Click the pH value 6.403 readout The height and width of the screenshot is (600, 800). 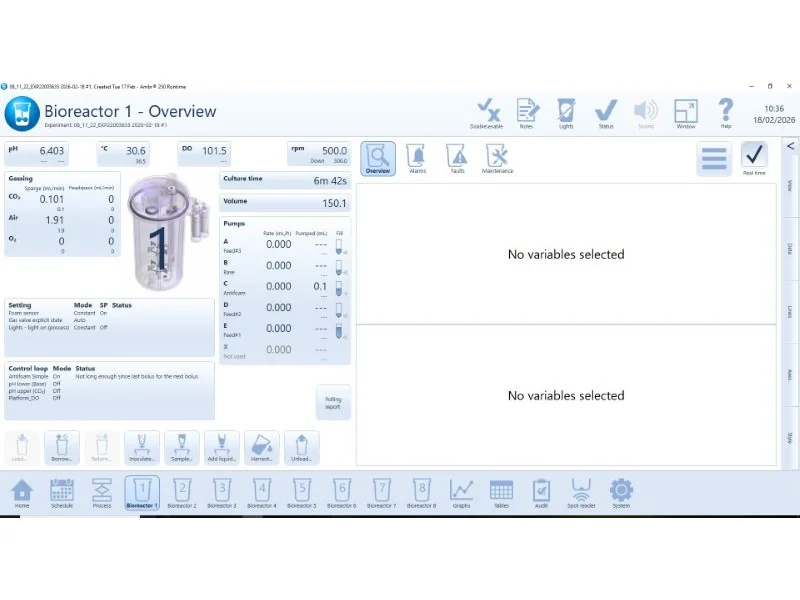click(36, 154)
